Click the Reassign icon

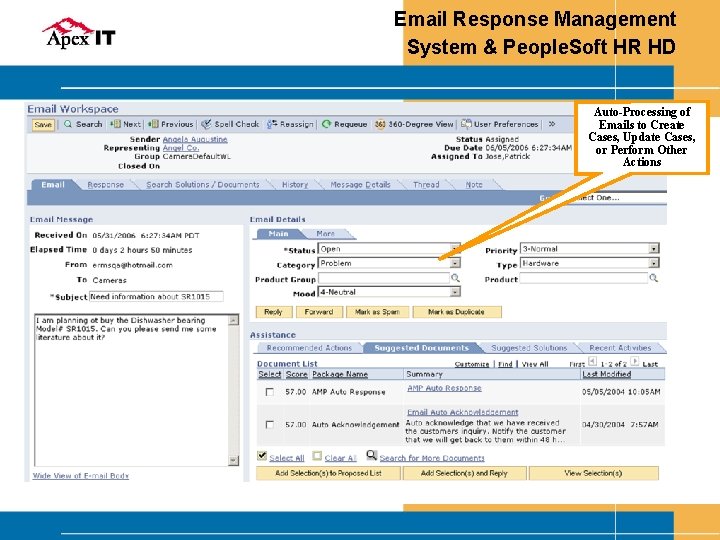point(272,124)
